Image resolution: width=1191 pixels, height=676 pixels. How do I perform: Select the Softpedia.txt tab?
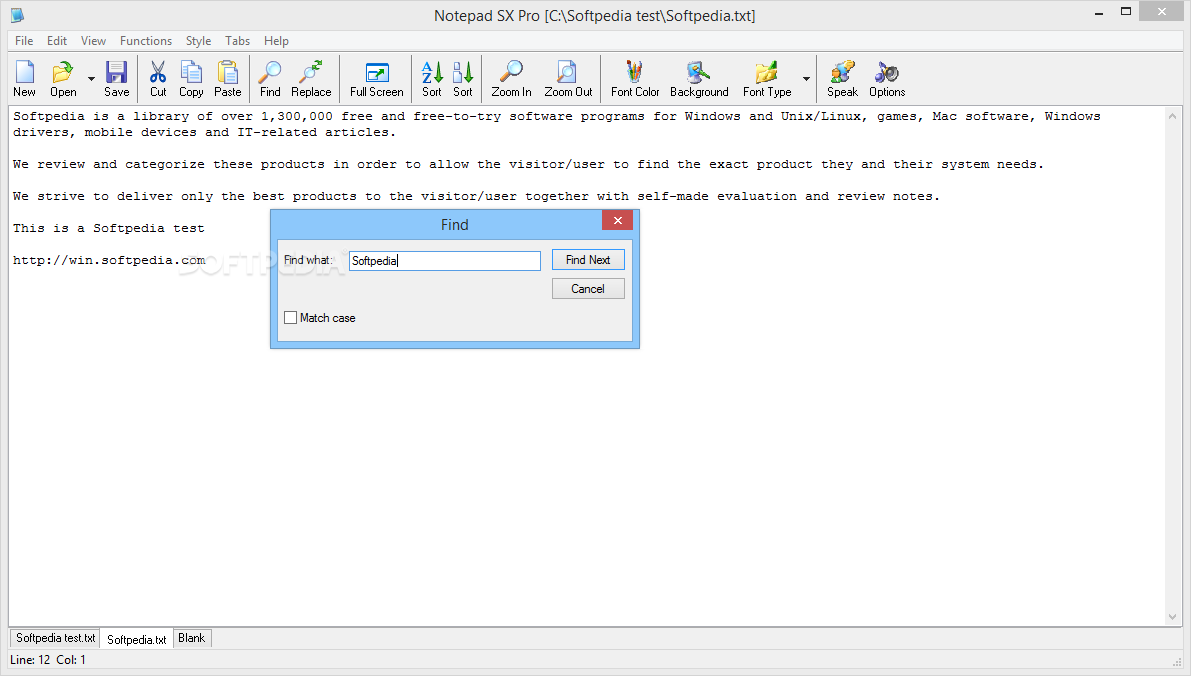(x=137, y=640)
